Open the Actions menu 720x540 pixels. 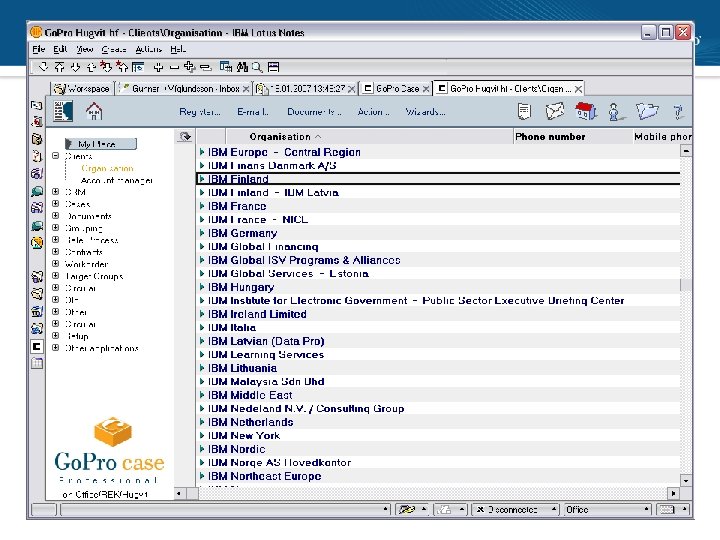click(x=148, y=49)
